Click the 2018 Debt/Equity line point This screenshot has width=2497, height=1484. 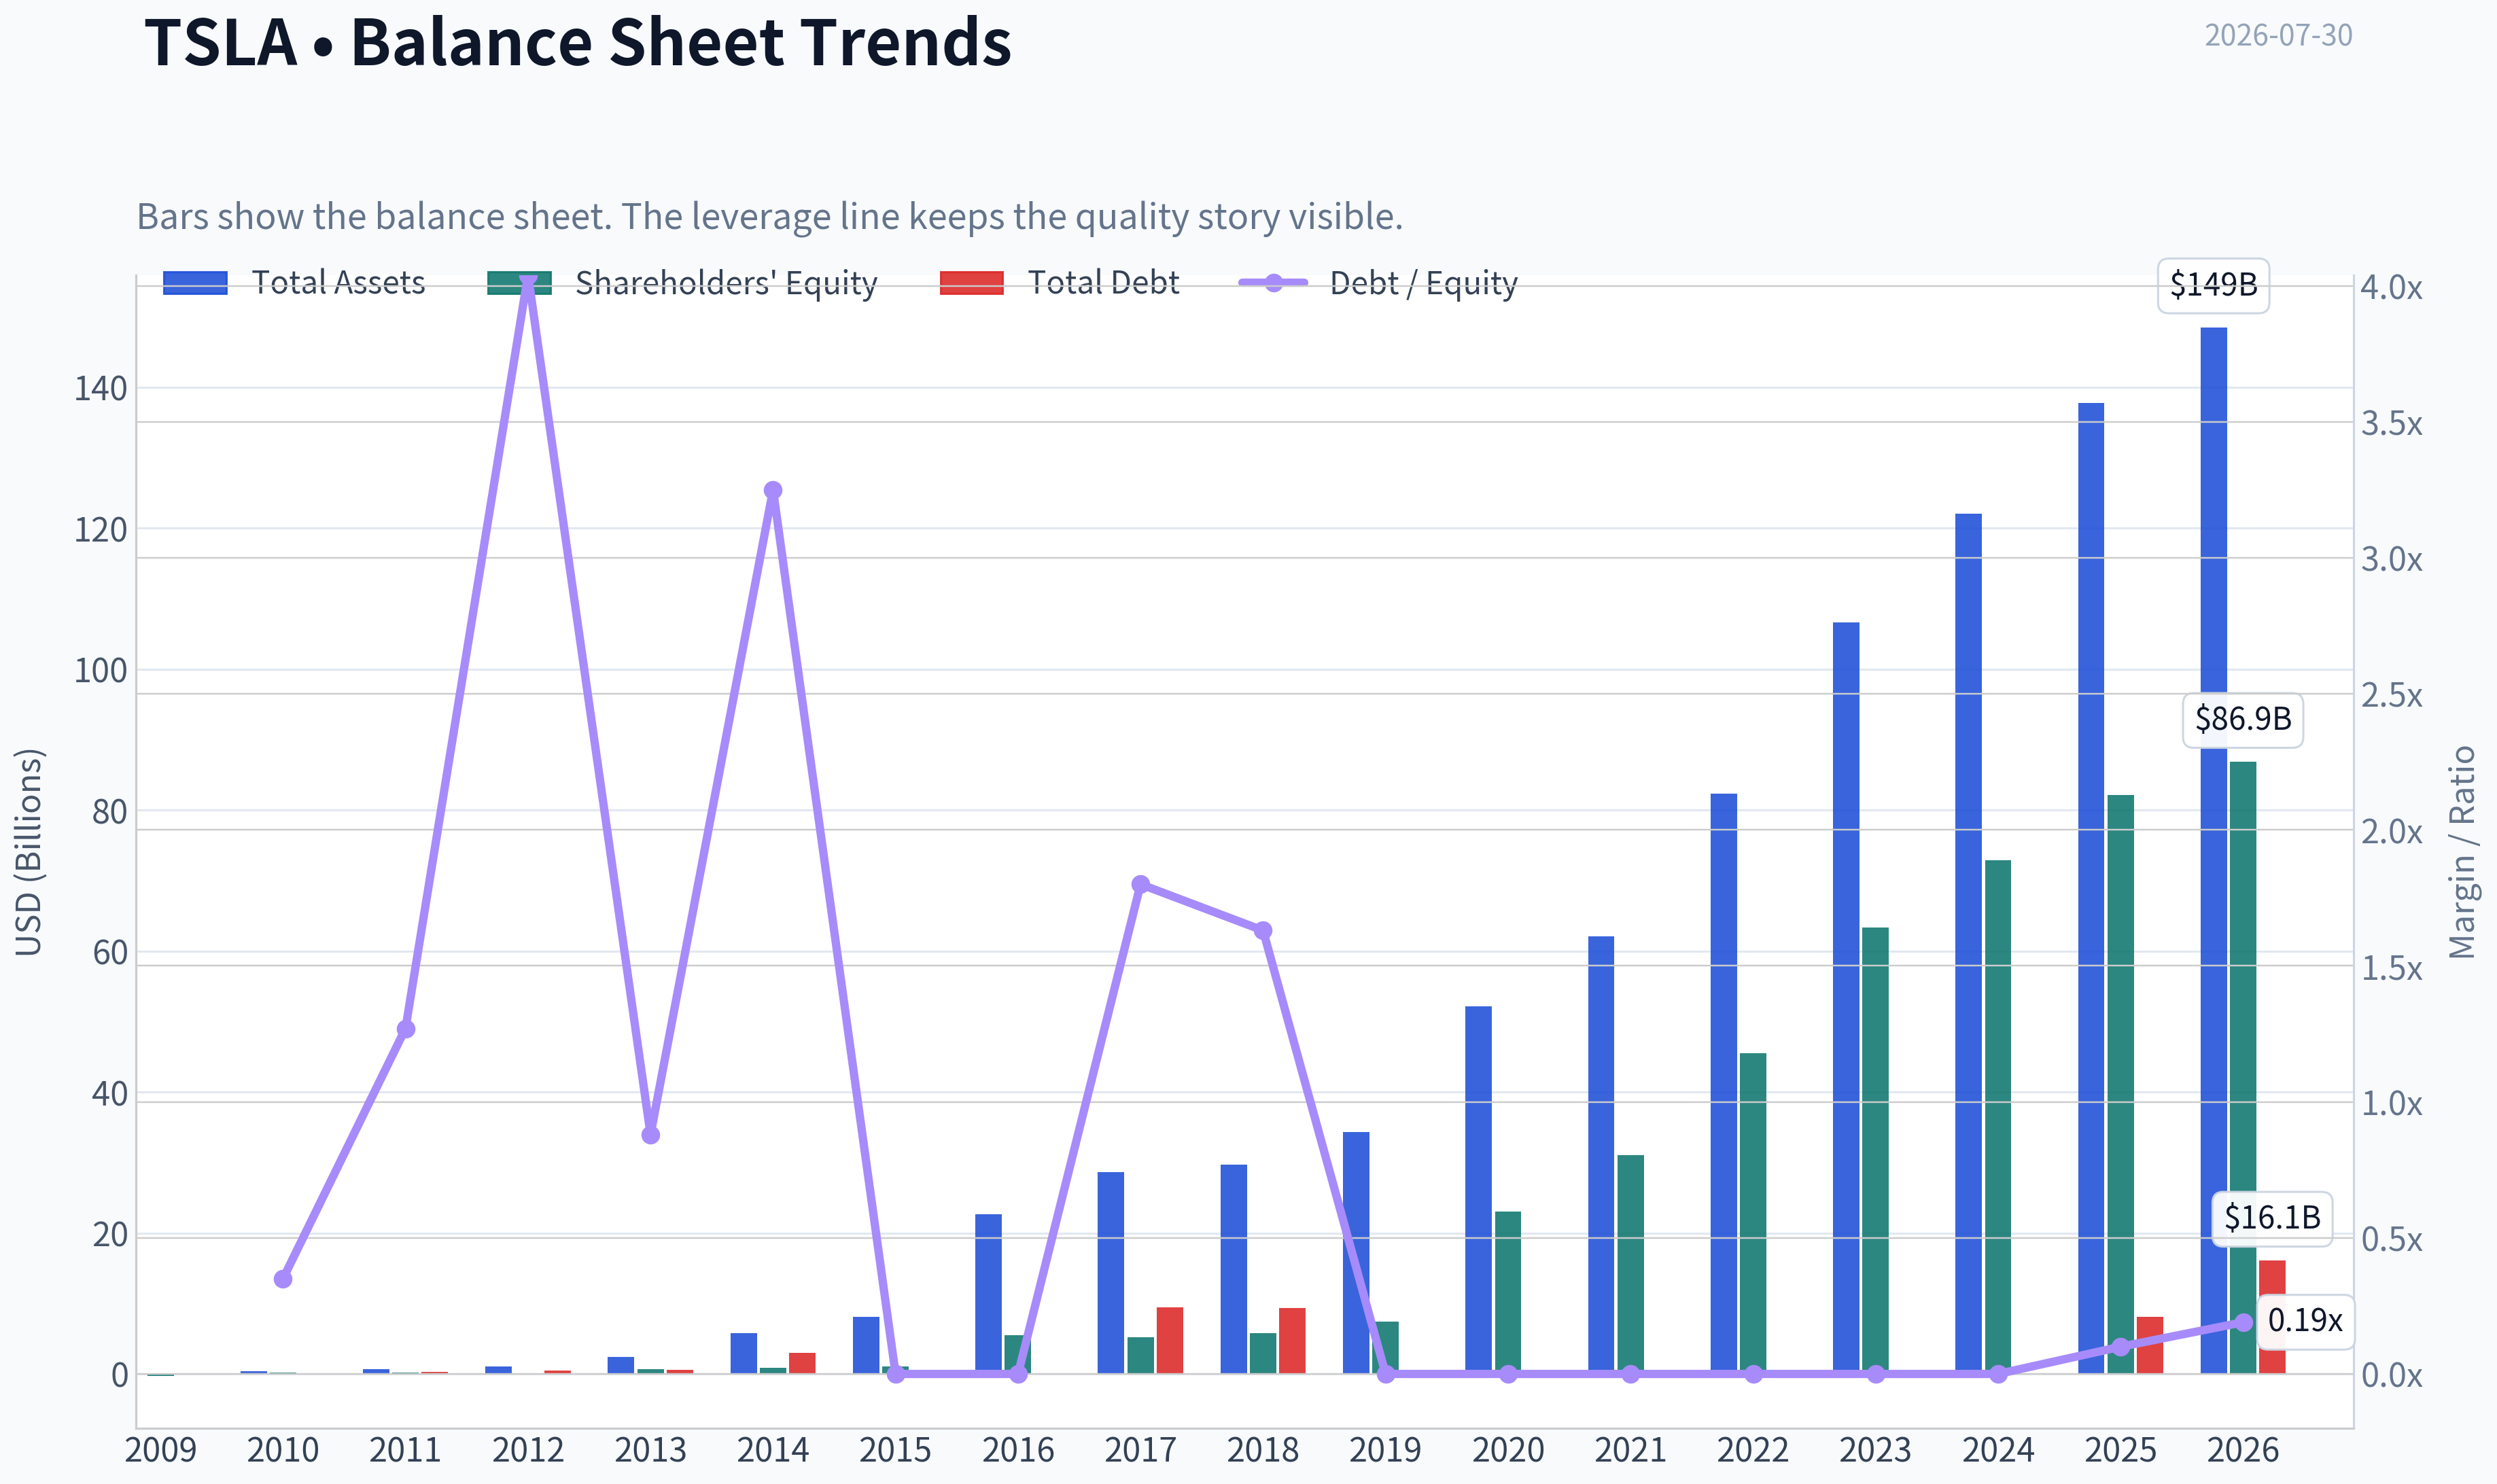[1263, 931]
